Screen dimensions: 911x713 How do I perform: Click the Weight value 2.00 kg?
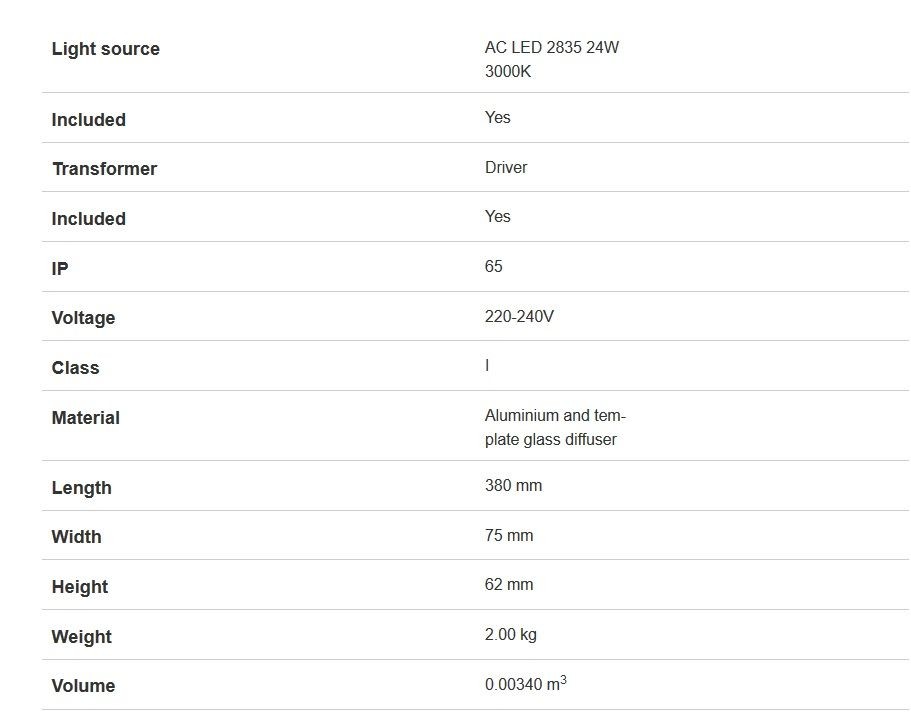tap(511, 634)
